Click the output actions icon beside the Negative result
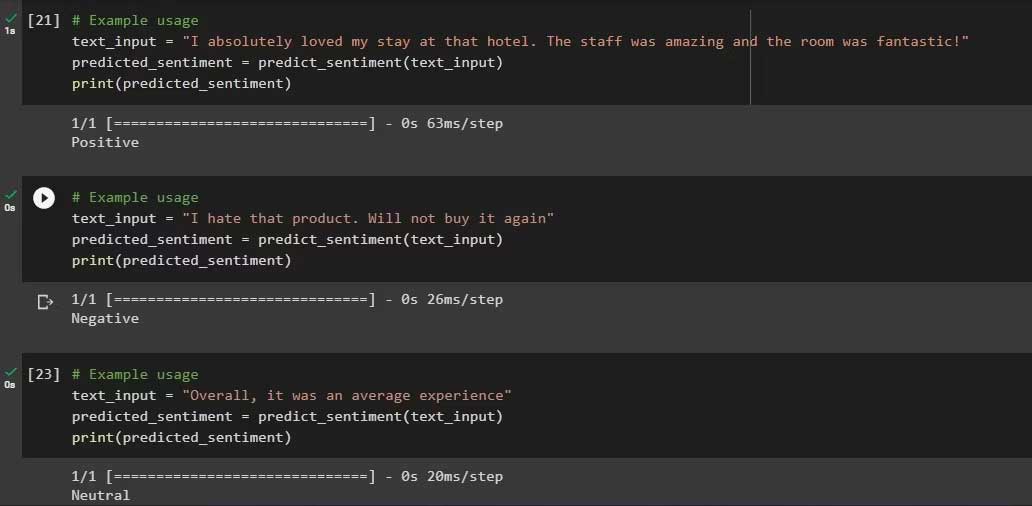Image resolution: width=1032 pixels, height=506 pixels. point(44,301)
